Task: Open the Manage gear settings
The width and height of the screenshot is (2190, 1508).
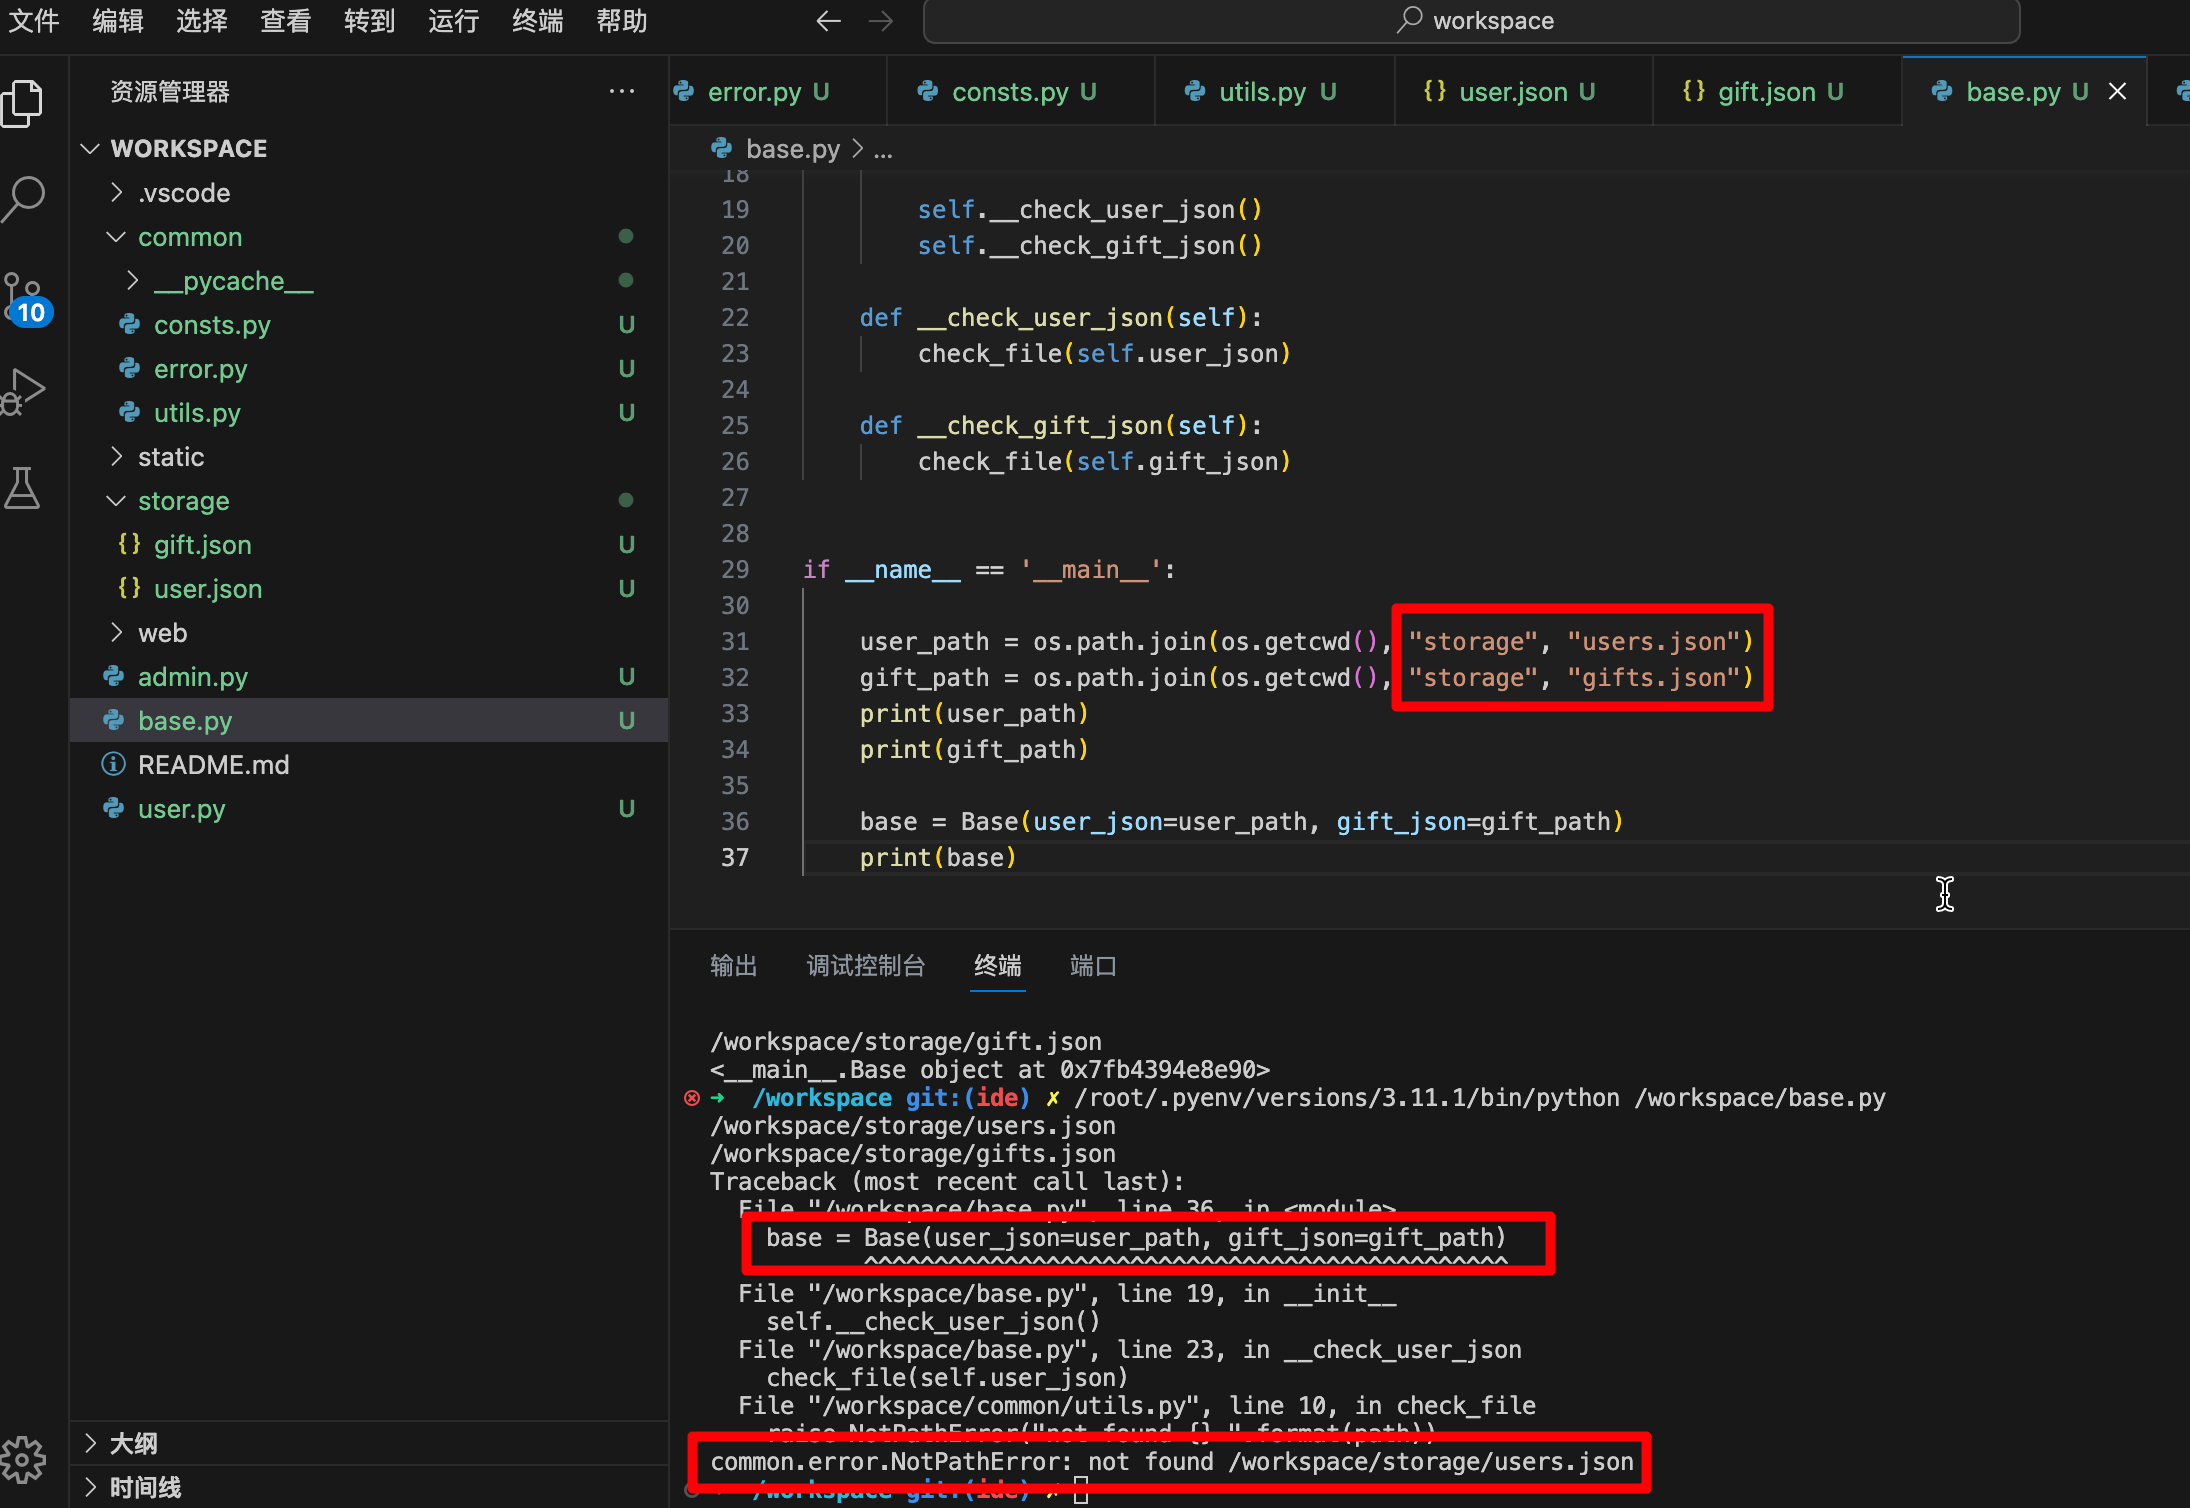Action: click(24, 1460)
